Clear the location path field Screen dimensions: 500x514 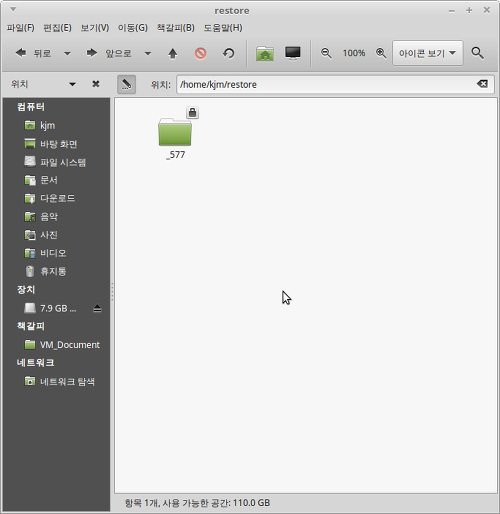[482, 84]
